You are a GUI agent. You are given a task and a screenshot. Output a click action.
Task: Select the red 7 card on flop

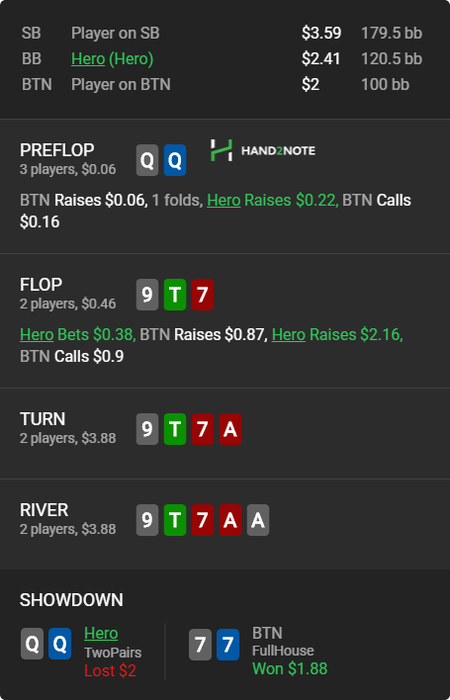(203, 295)
